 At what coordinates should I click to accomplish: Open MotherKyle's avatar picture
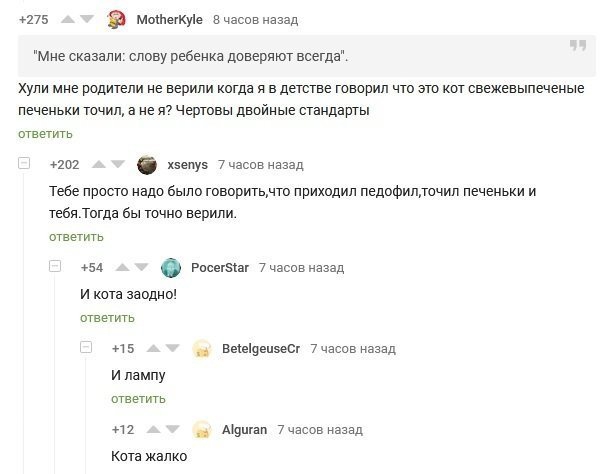tap(115, 19)
